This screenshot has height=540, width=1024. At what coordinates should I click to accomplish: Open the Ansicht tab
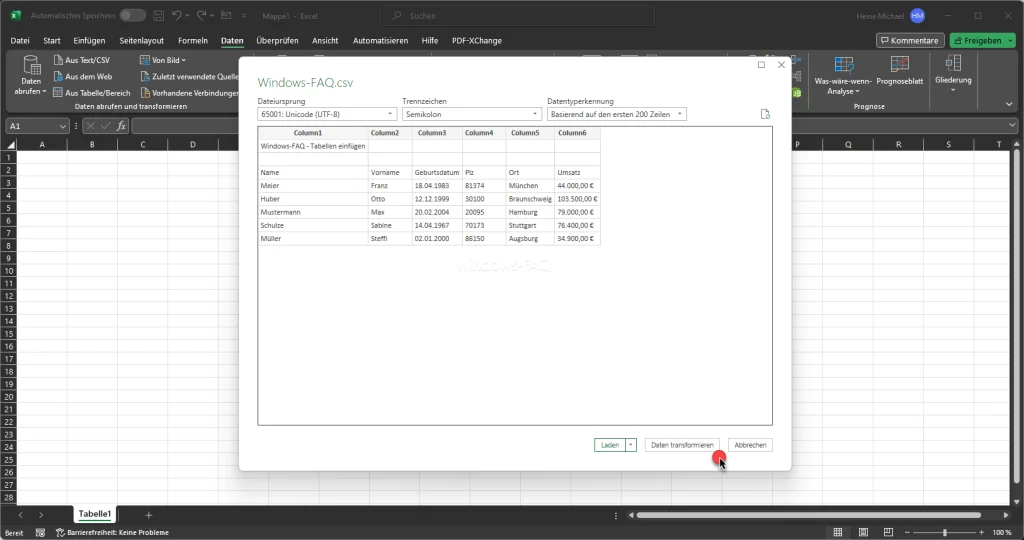[325, 40]
